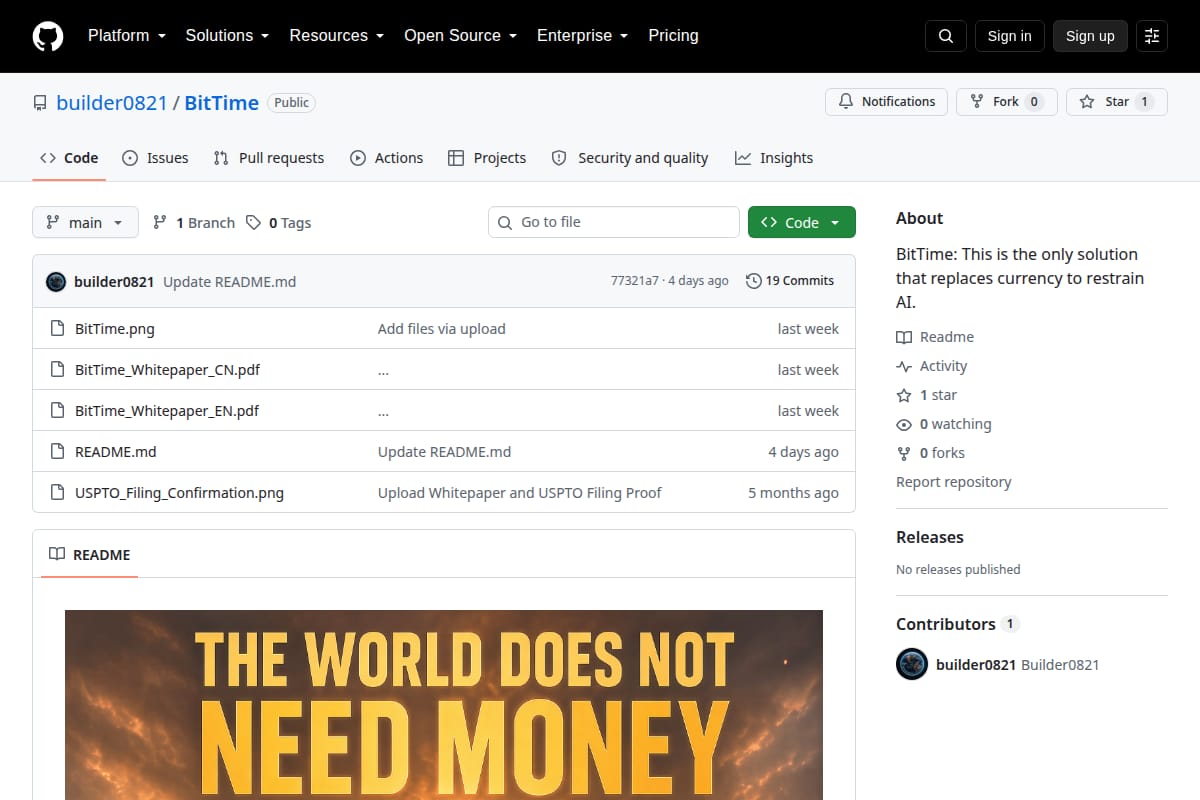Click the eye icon beside 0 watching
1200x800 pixels.
coord(904,425)
